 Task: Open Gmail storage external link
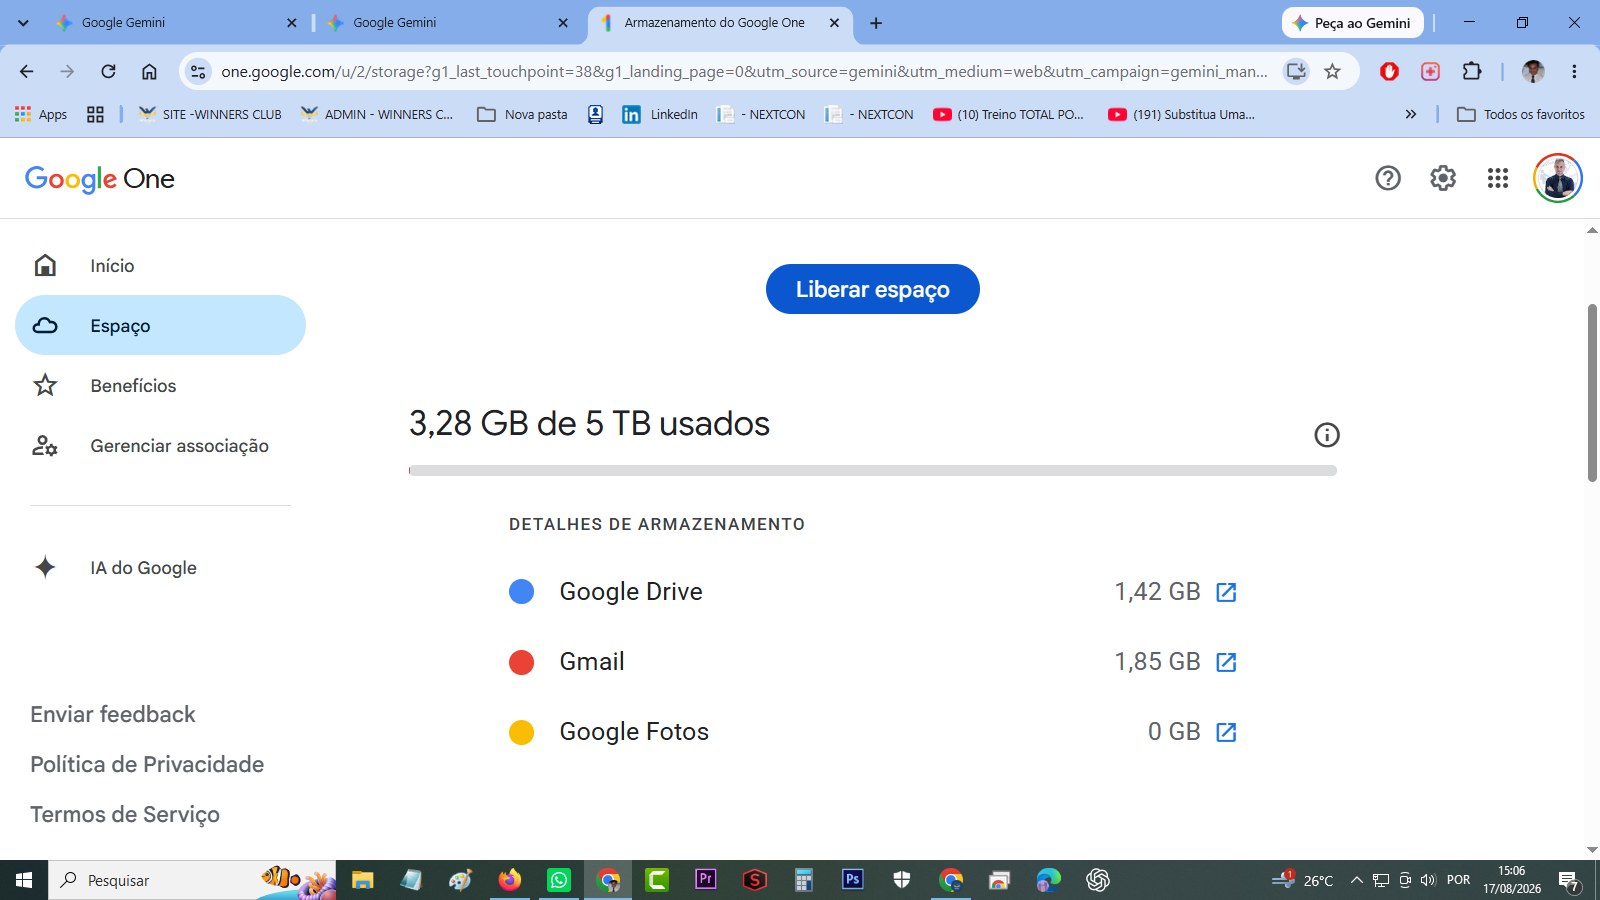[x=1226, y=662]
